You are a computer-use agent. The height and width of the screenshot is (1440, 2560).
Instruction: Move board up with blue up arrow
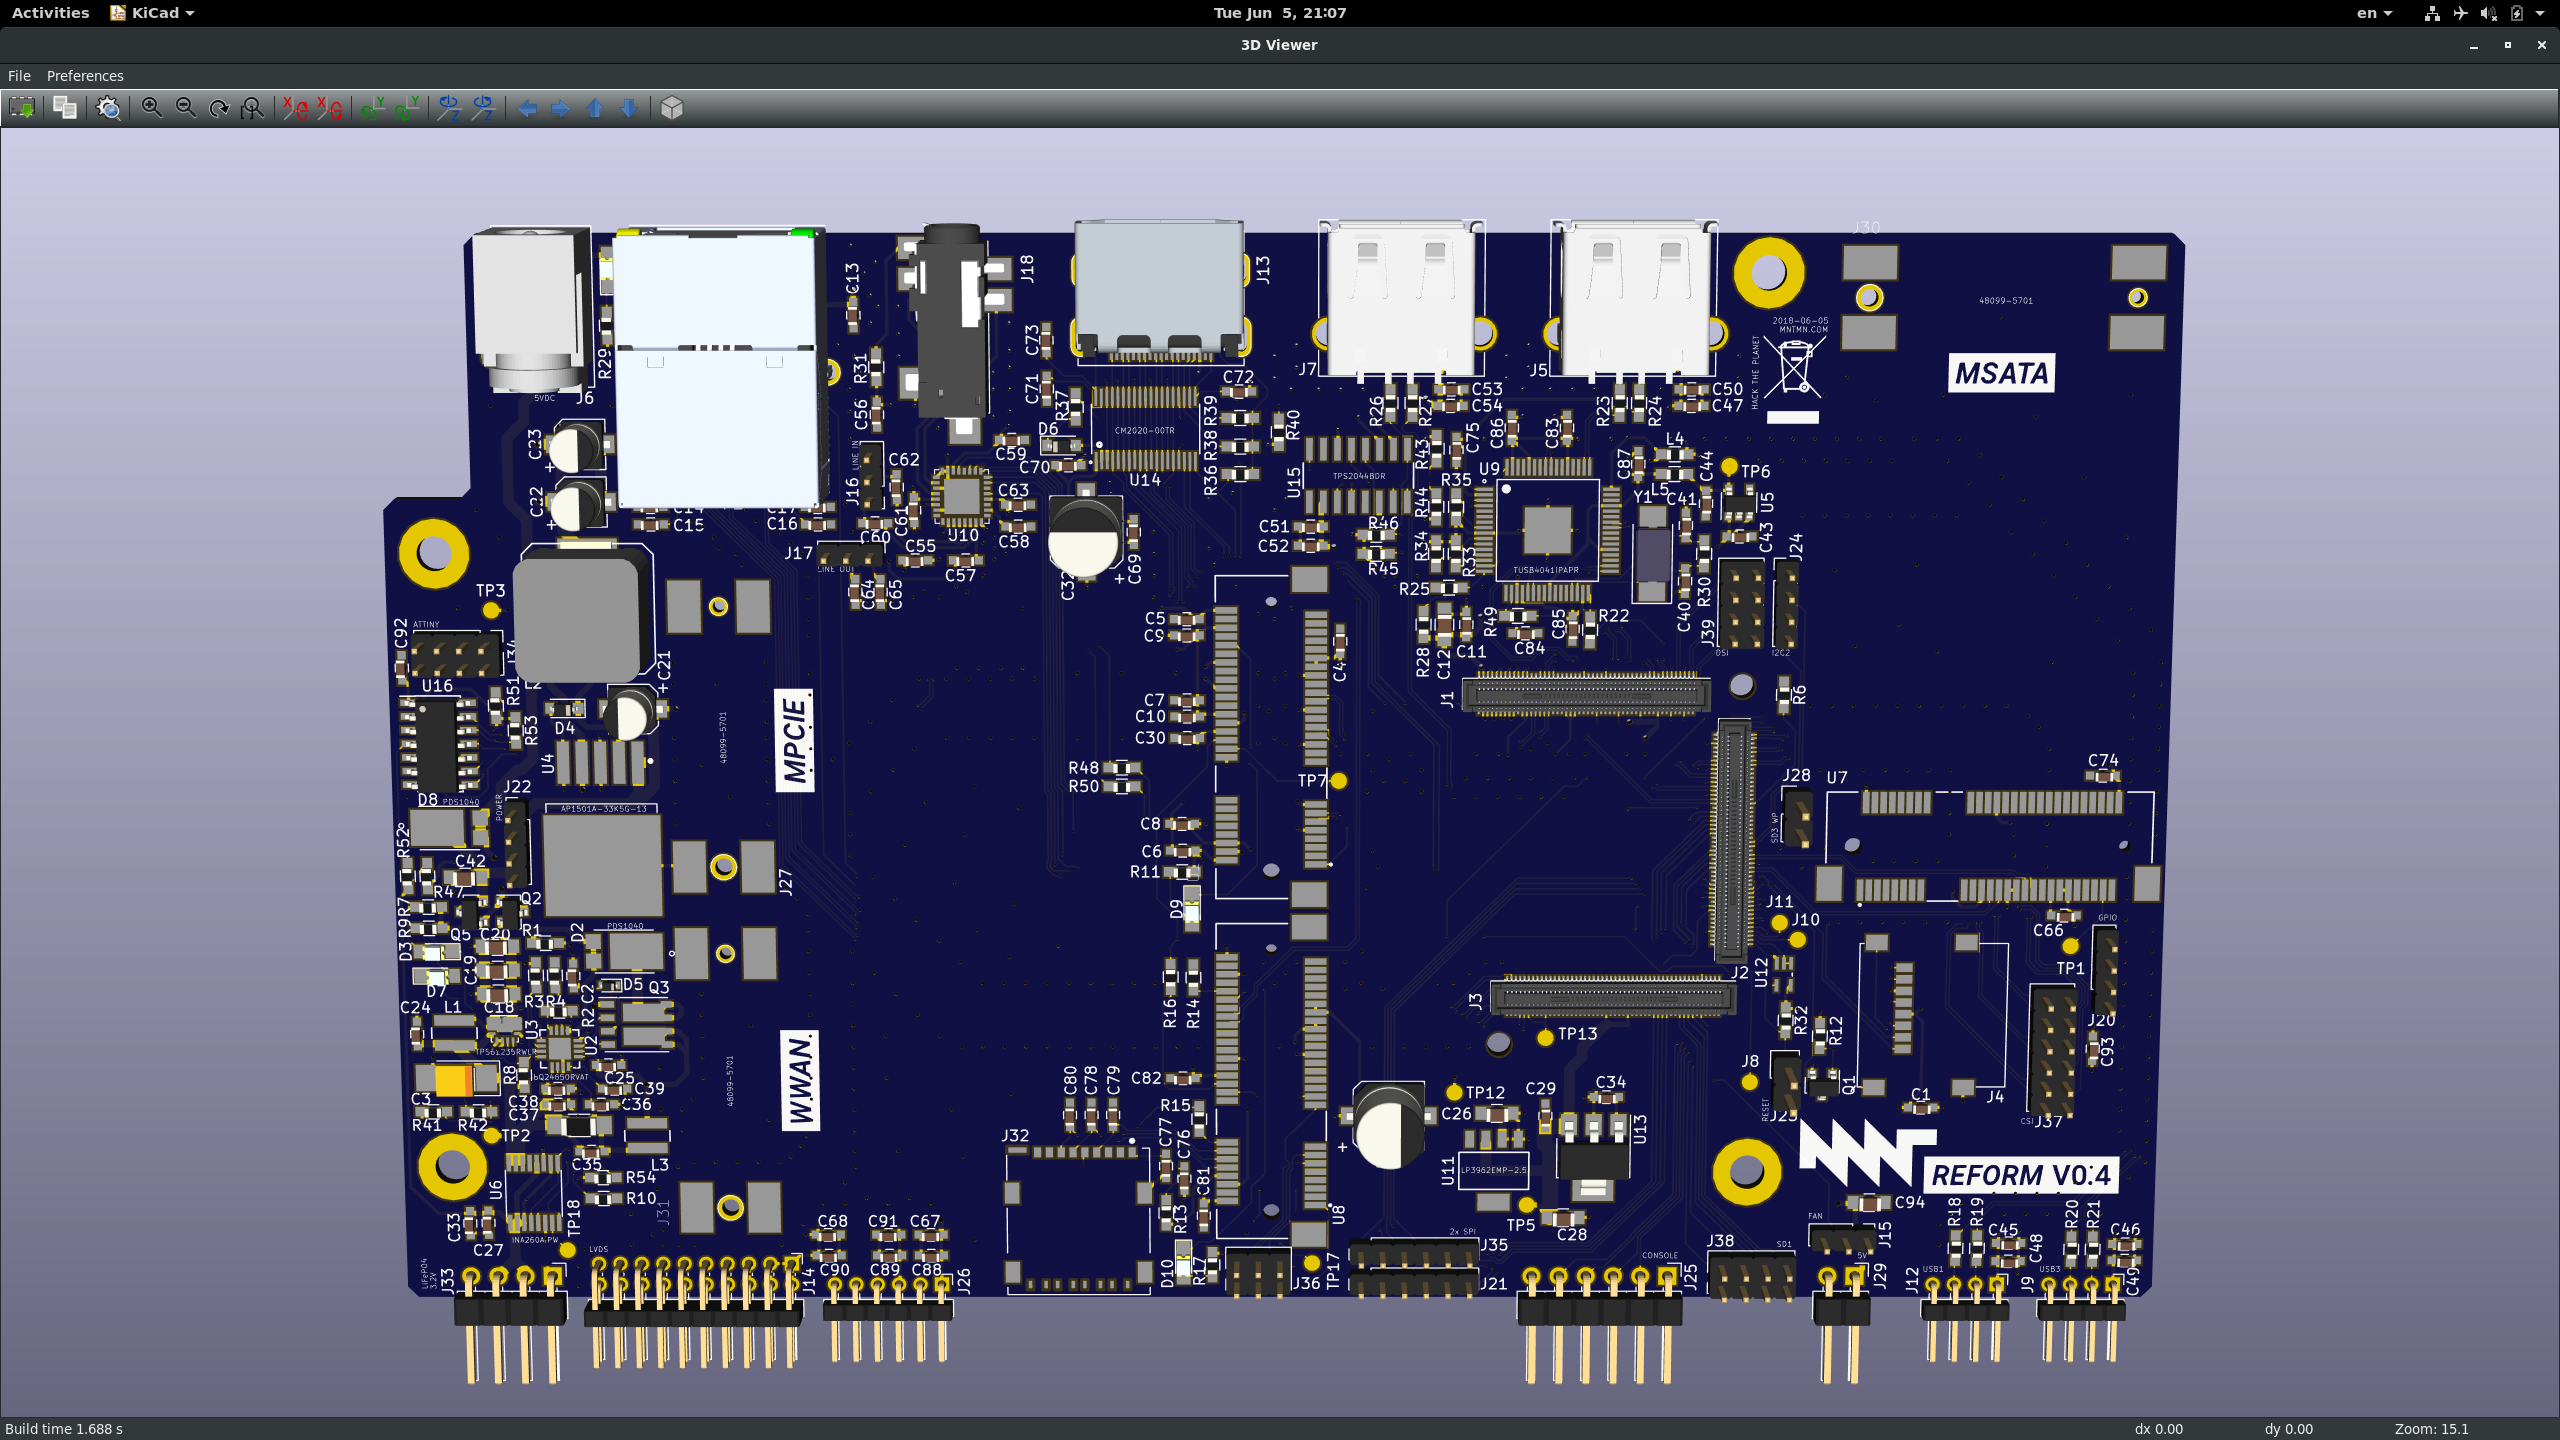595,108
